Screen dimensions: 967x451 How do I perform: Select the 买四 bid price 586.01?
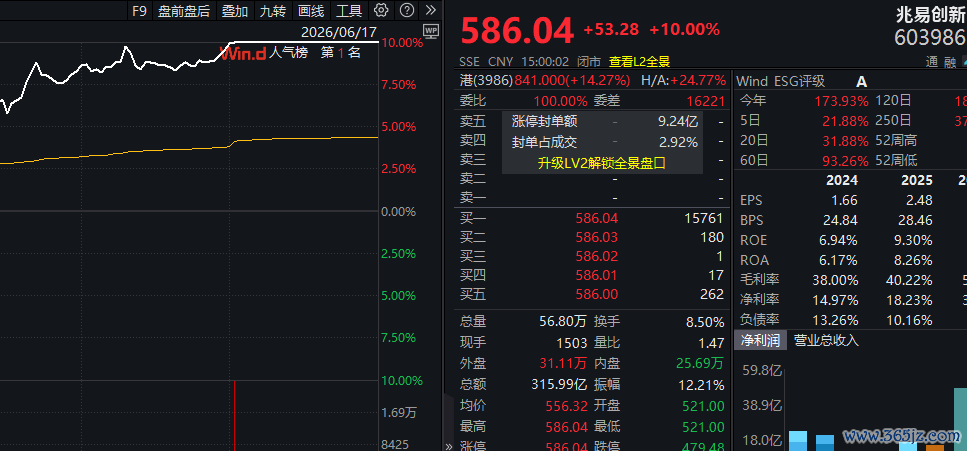point(596,275)
